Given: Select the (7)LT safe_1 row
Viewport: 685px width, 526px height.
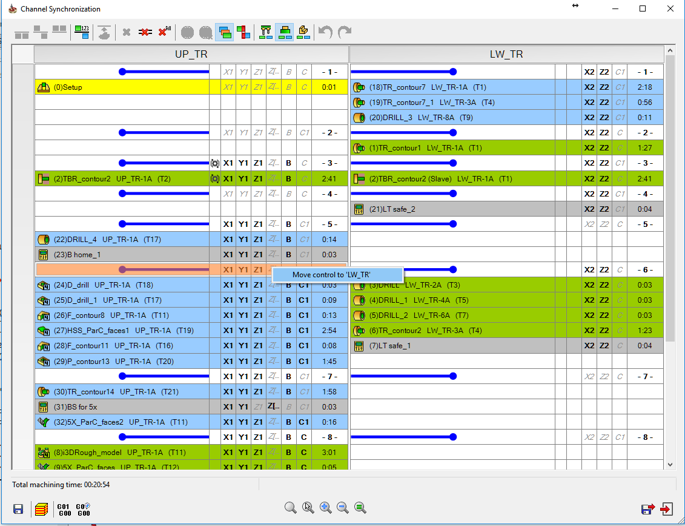Looking at the screenshot, I should click(506, 346).
